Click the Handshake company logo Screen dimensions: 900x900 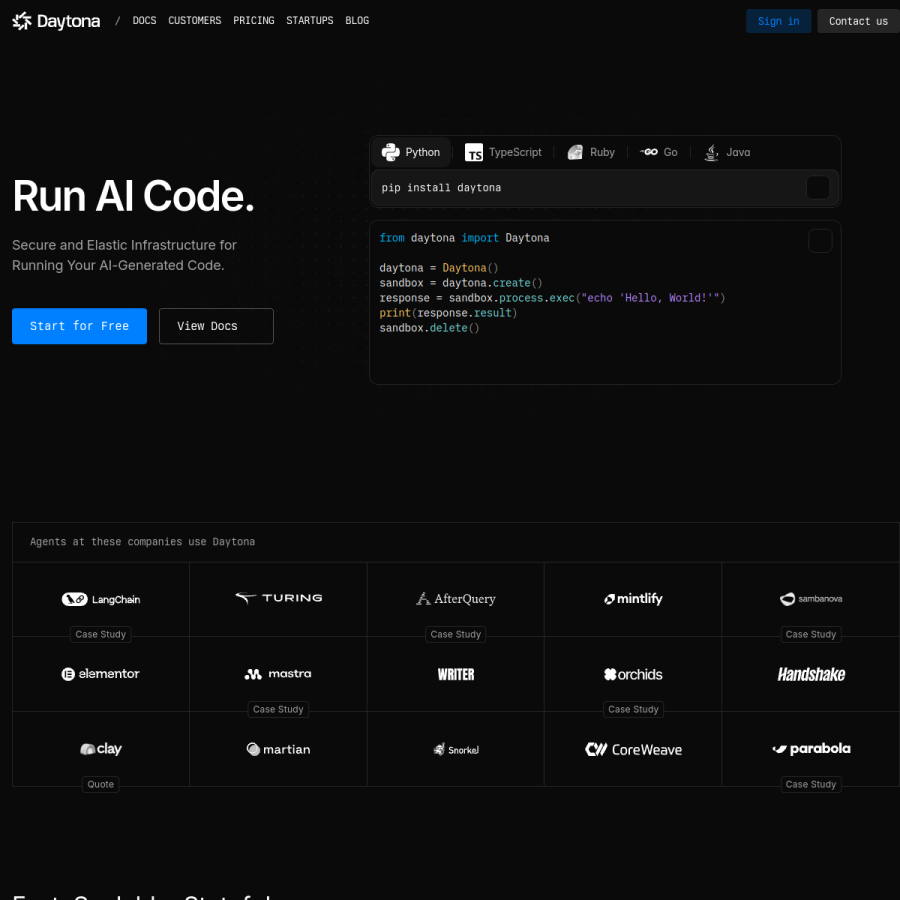pyautogui.click(x=811, y=674)
